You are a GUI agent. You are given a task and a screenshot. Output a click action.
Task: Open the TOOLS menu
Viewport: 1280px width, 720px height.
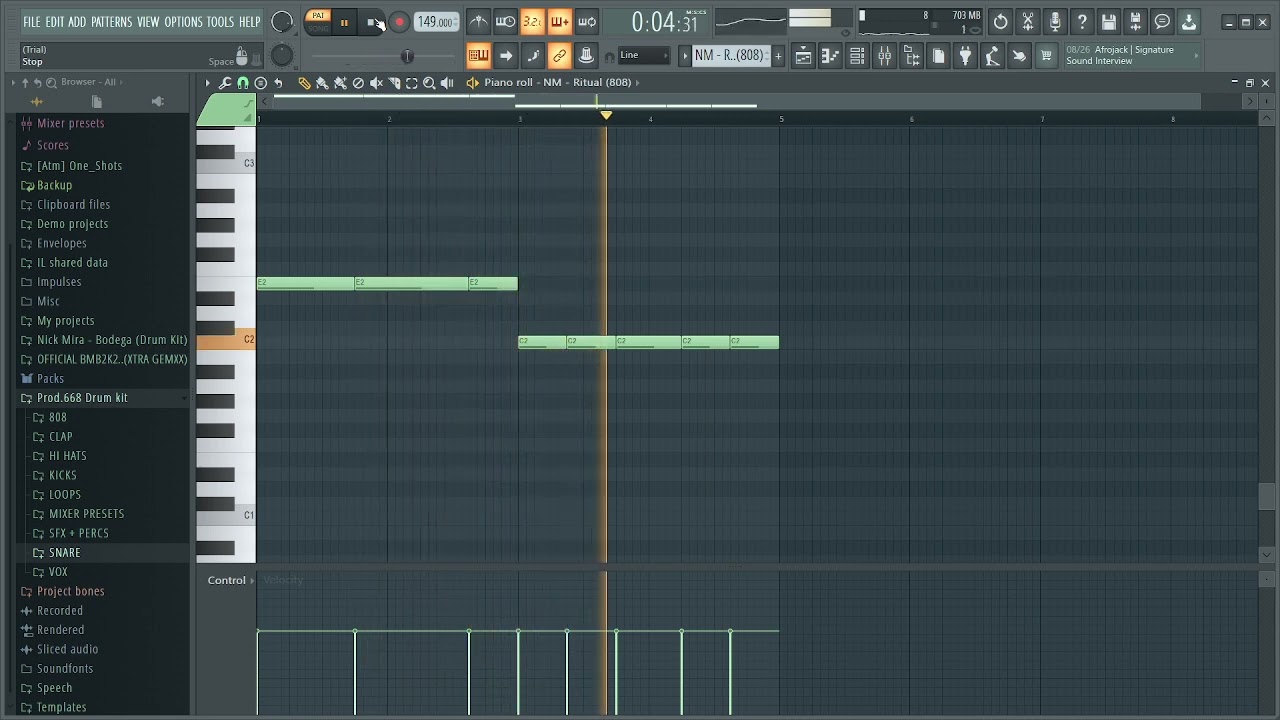(x=220, y=22)
